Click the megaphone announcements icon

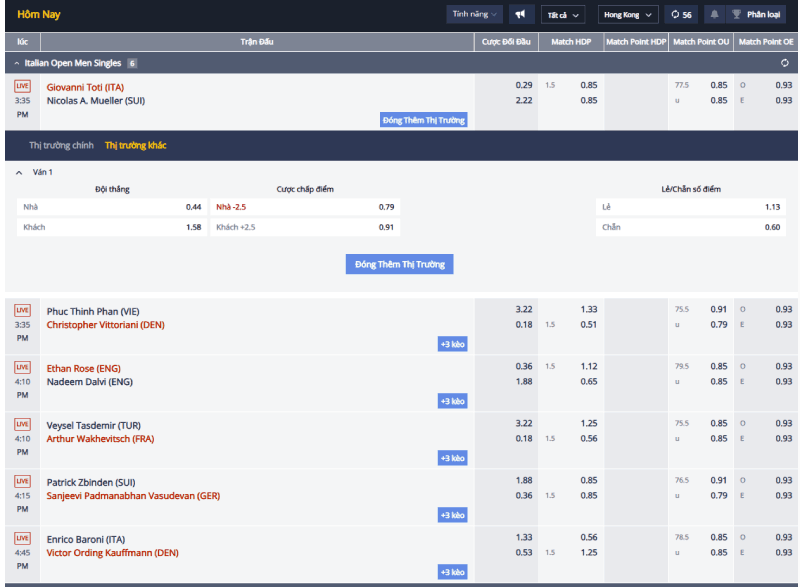(521, 14)
